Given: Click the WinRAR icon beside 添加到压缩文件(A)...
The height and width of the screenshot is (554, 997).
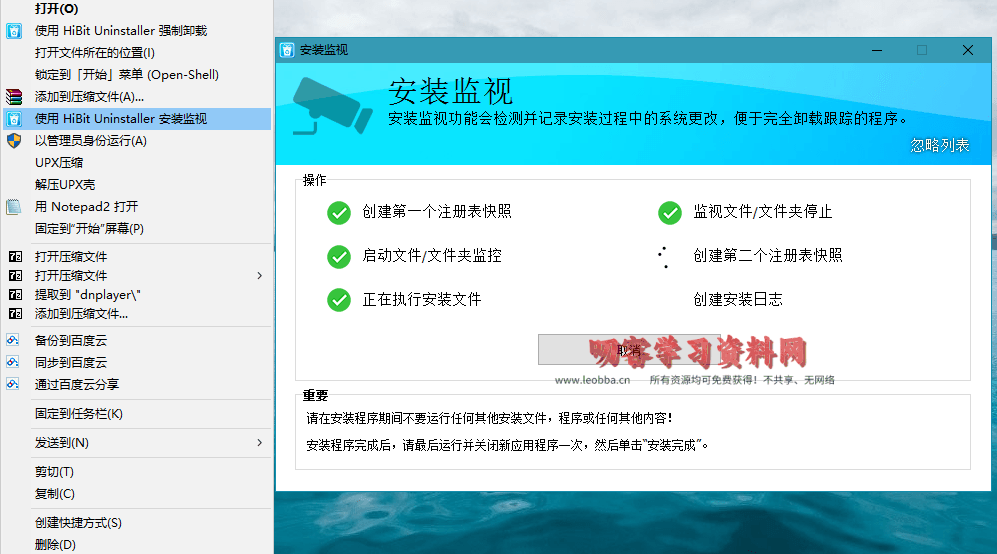Looking at the screenshot, I should pos(14,97).
